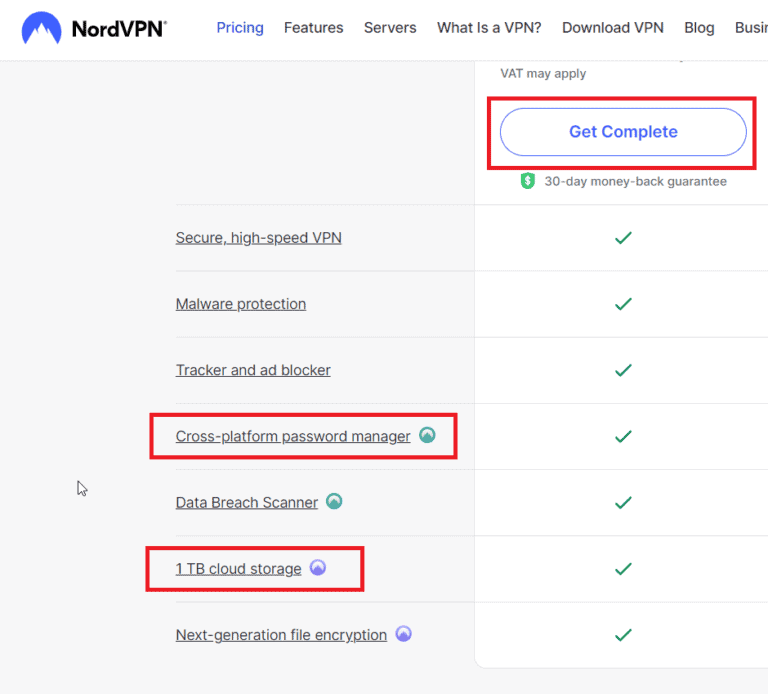Screen dimensions: 768x694
Task: Click NordLocker icon beside 1 TB cloud storage
Action: (318, 568)
